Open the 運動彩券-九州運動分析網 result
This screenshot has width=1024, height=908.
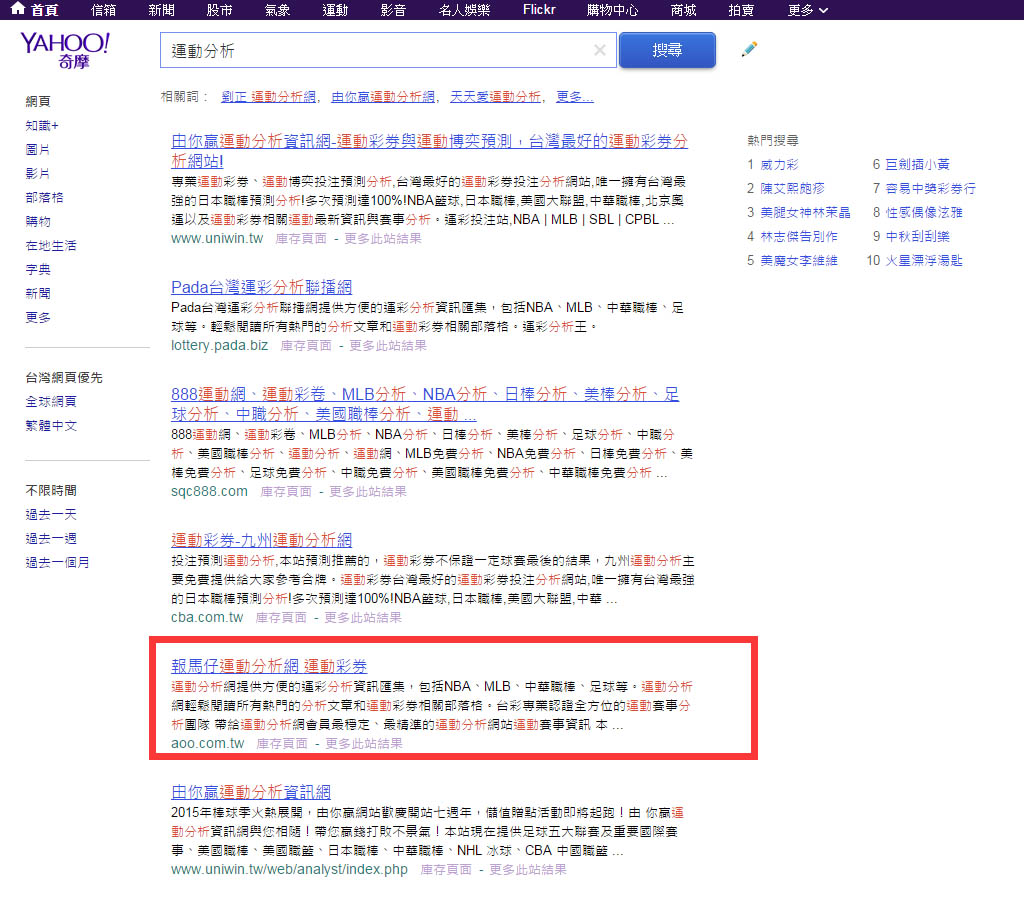[x=261, y=540]
